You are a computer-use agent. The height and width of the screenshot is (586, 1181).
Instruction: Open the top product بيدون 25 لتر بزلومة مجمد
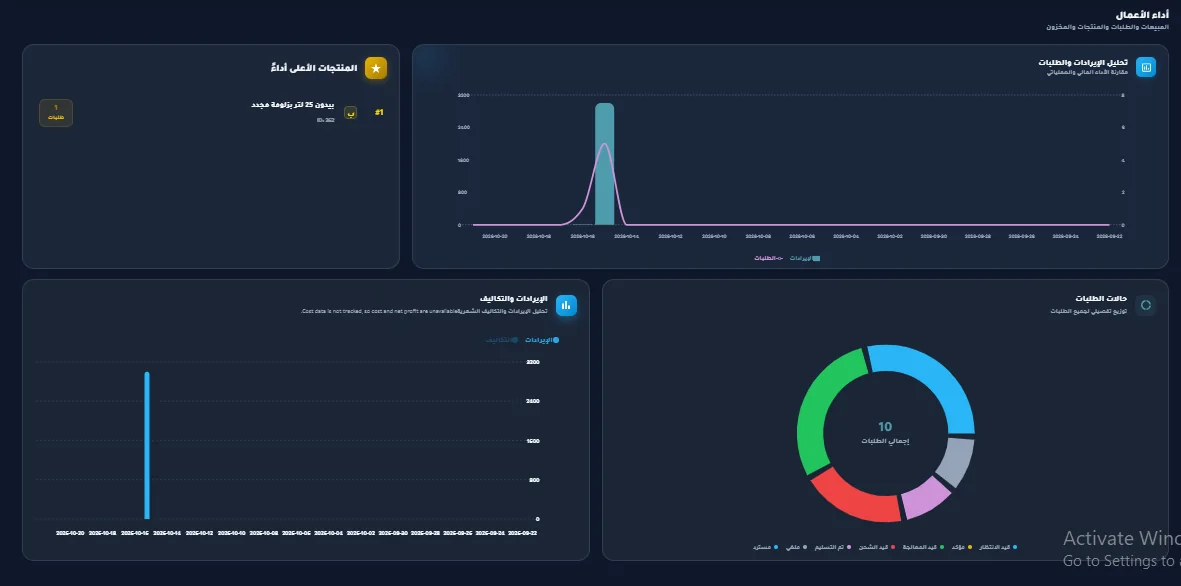click(292, 105)
